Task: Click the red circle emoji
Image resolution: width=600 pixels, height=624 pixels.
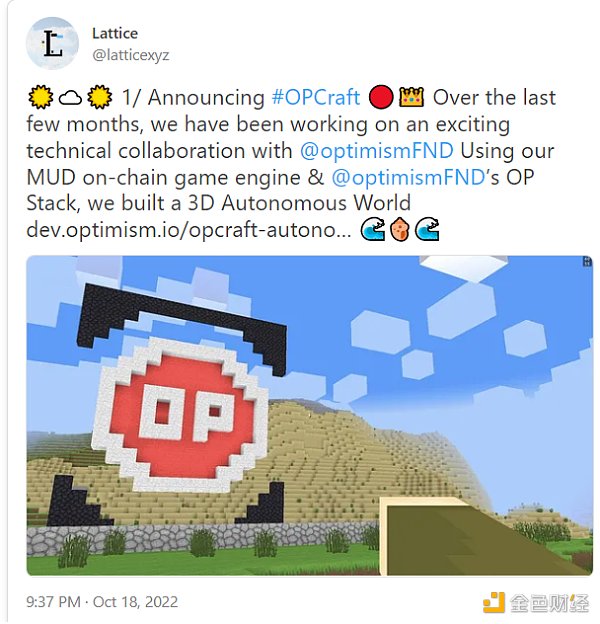Action: 381,98
